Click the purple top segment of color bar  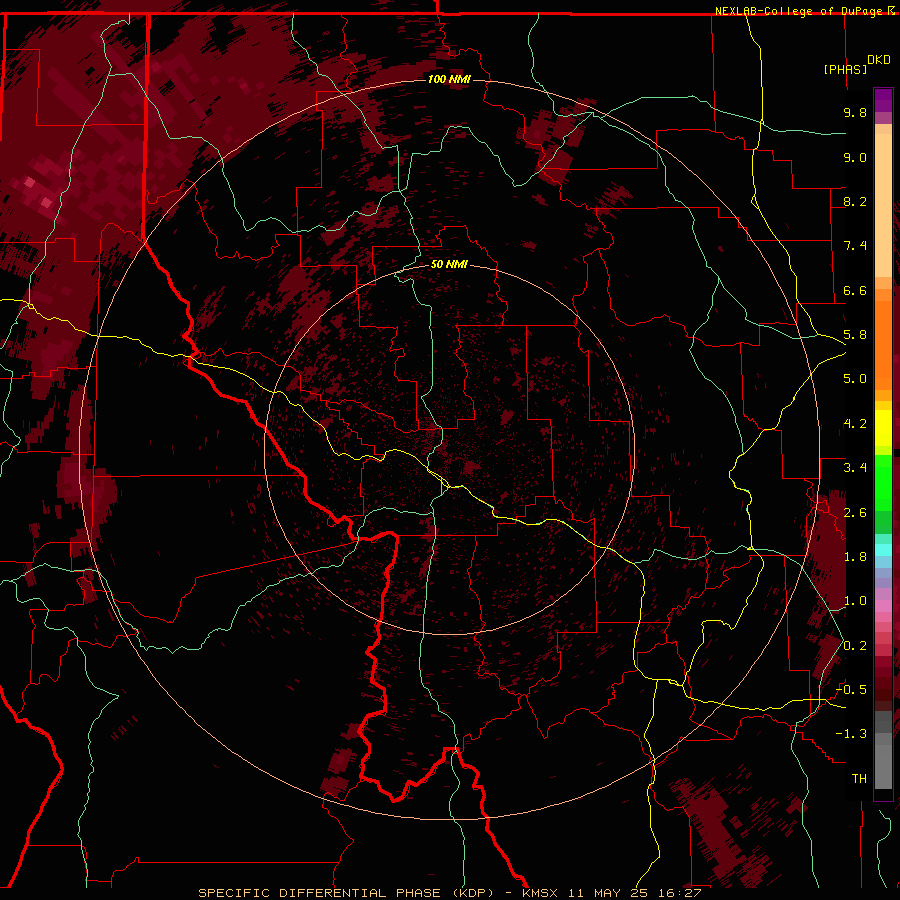click(x=883, y=100)
